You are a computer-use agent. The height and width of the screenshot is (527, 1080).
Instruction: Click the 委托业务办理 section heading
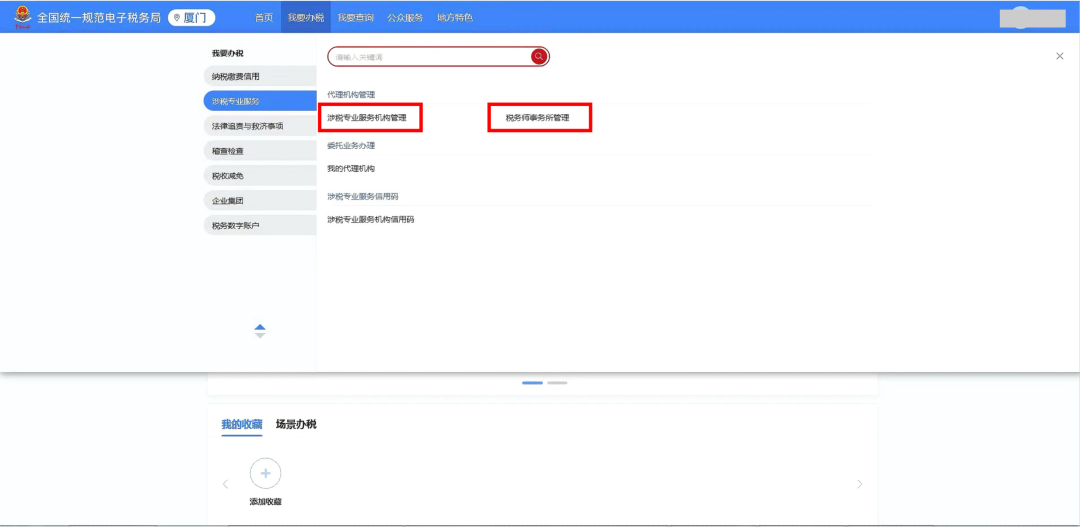pos(351,145)
